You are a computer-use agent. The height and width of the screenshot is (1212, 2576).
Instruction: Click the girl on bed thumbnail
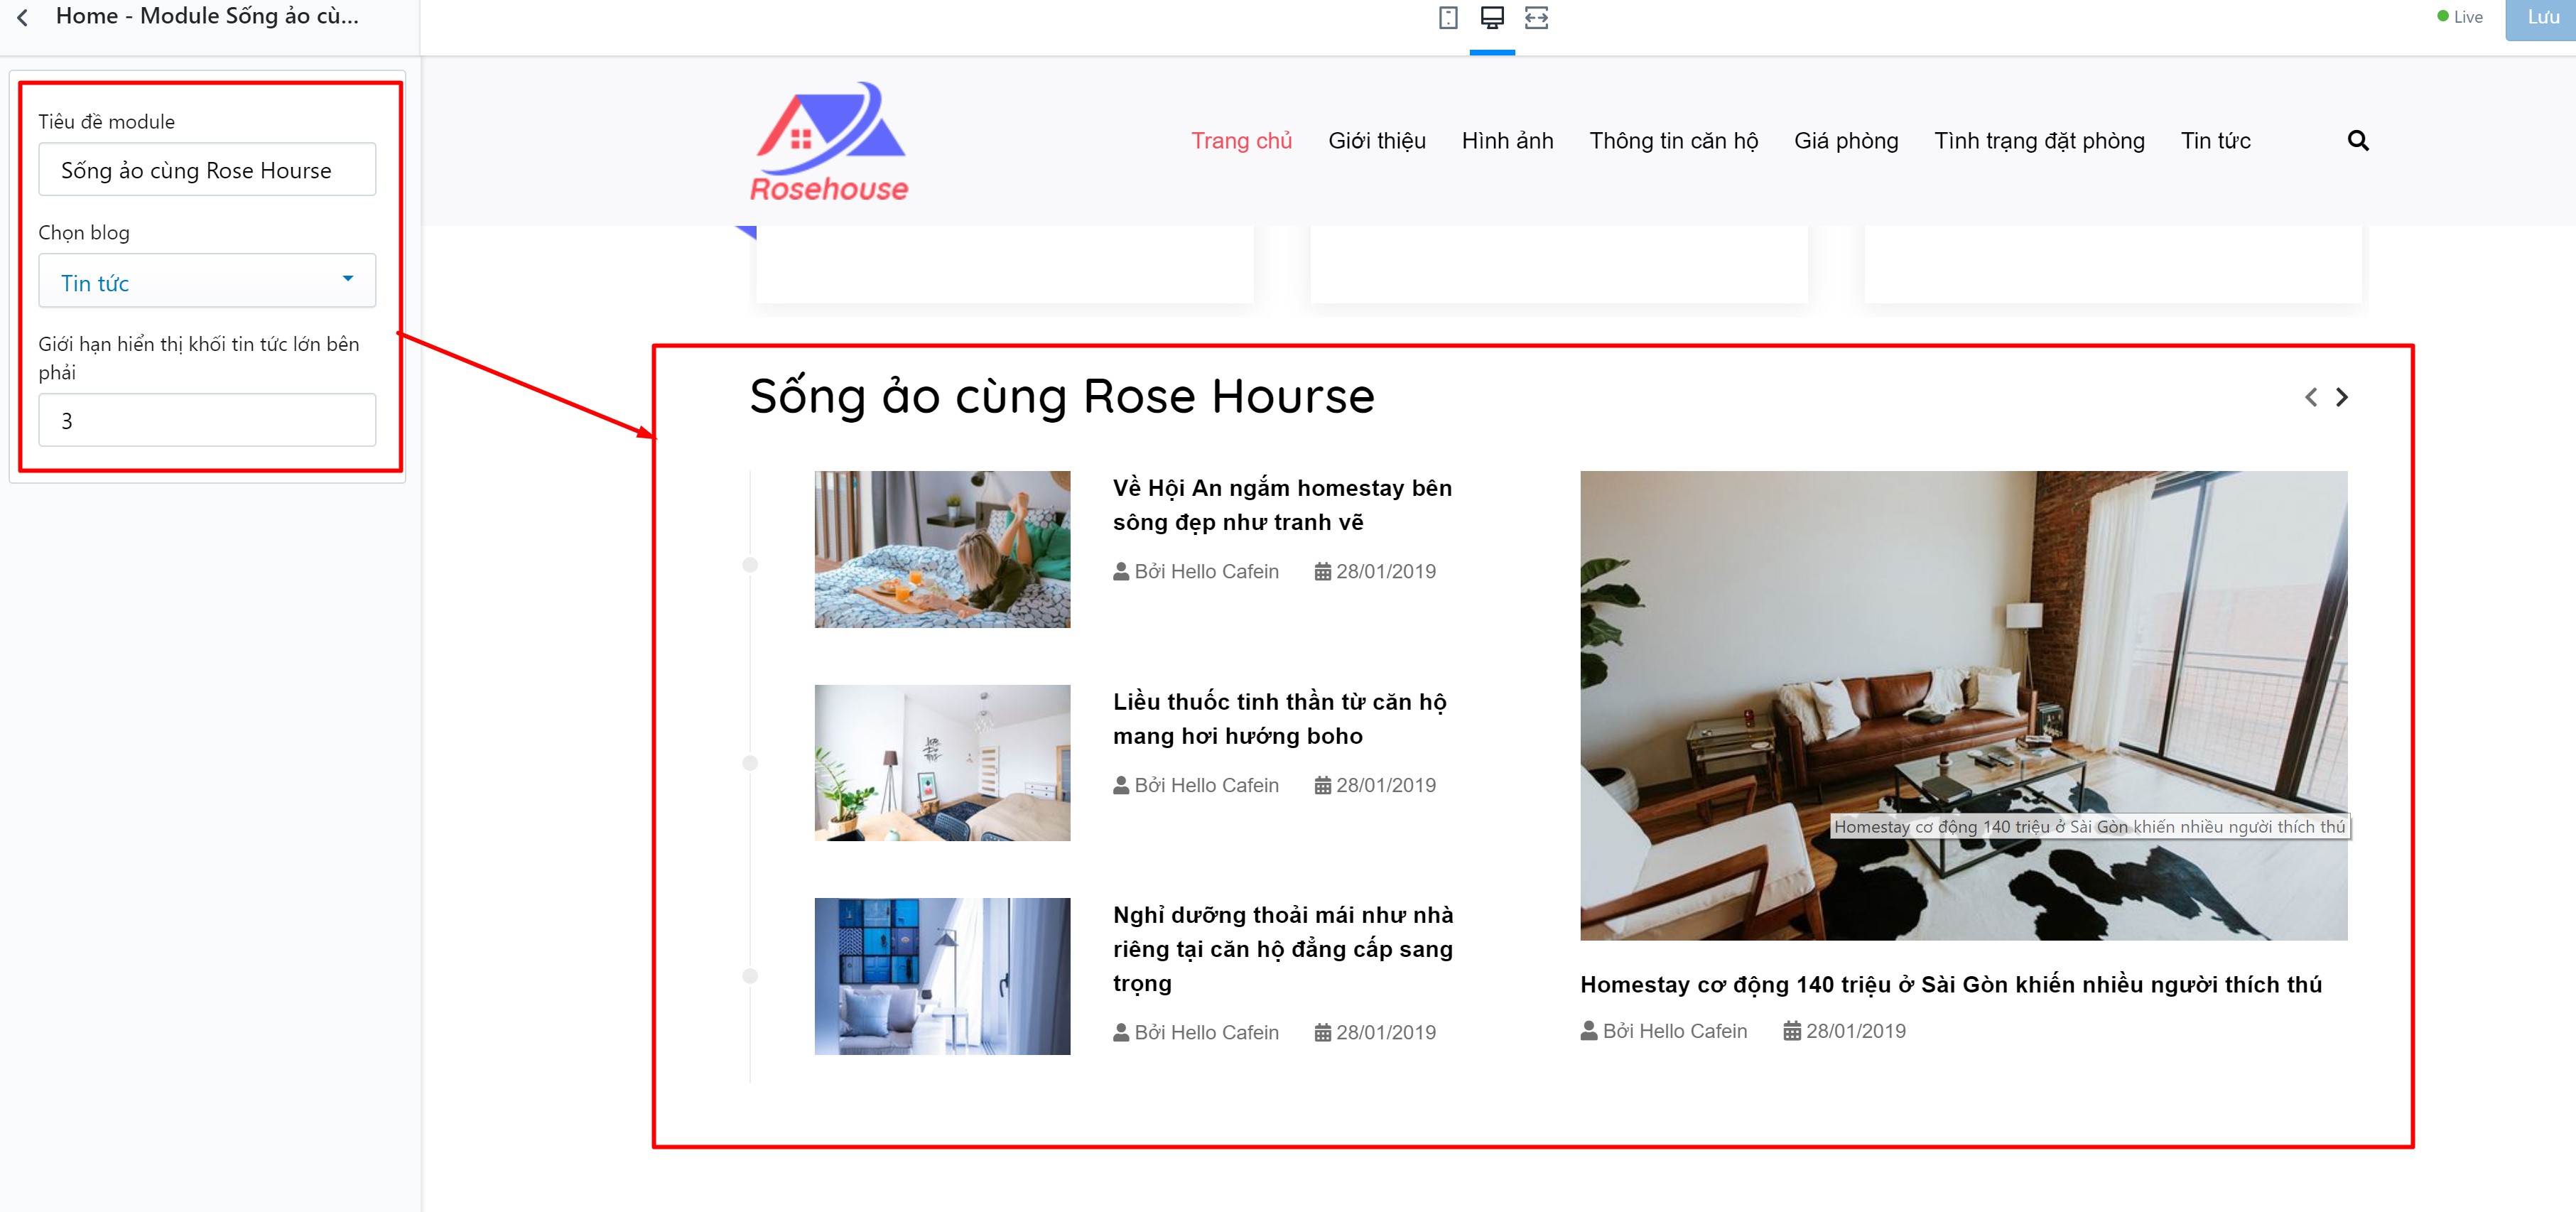(942, 550)
